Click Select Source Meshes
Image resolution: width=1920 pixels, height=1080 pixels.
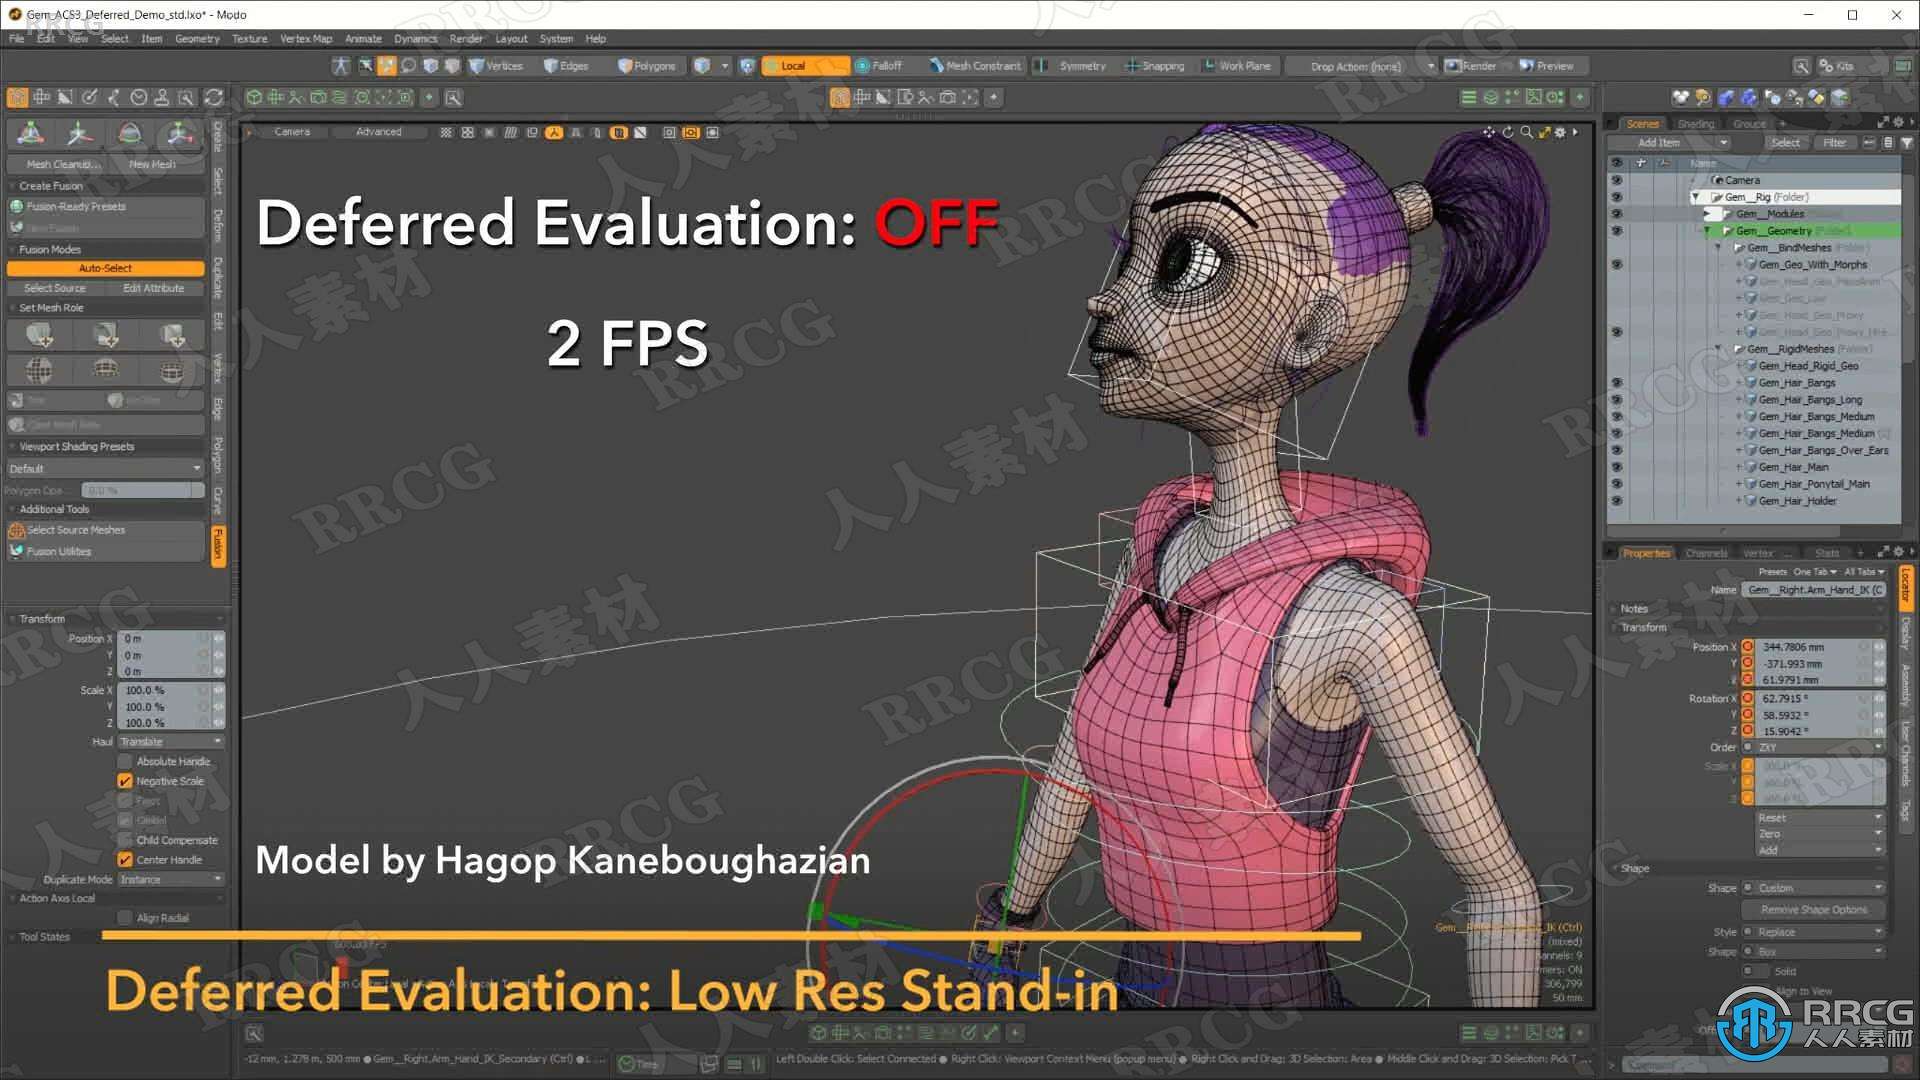click(x=106, y=530)
